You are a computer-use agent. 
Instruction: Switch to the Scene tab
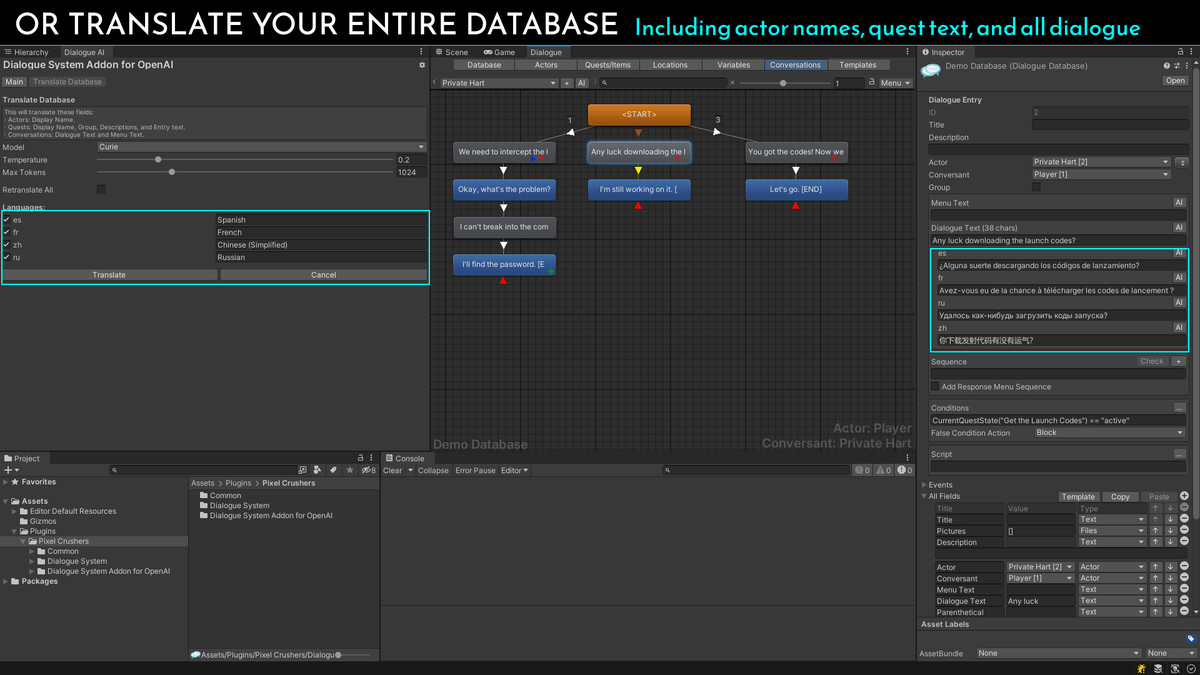451,52
